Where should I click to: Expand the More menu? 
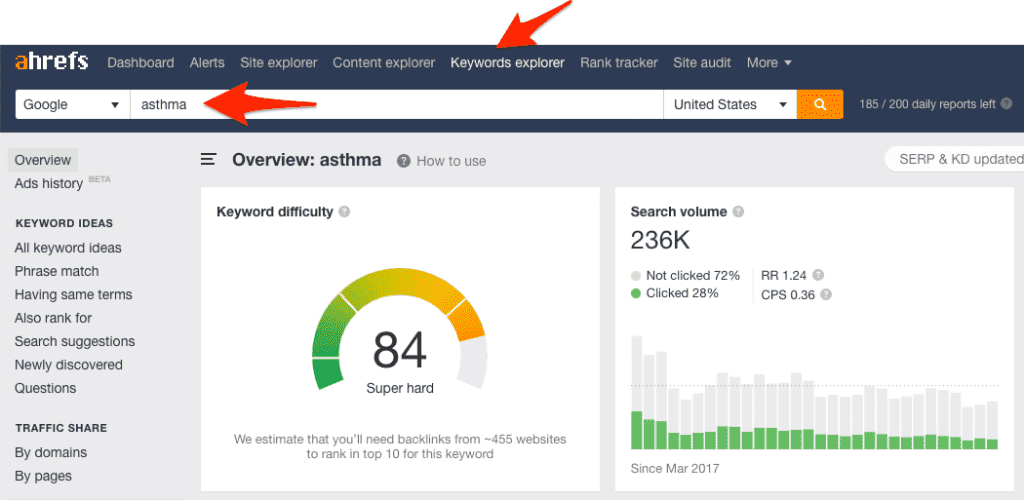click(x=769, y=63)
